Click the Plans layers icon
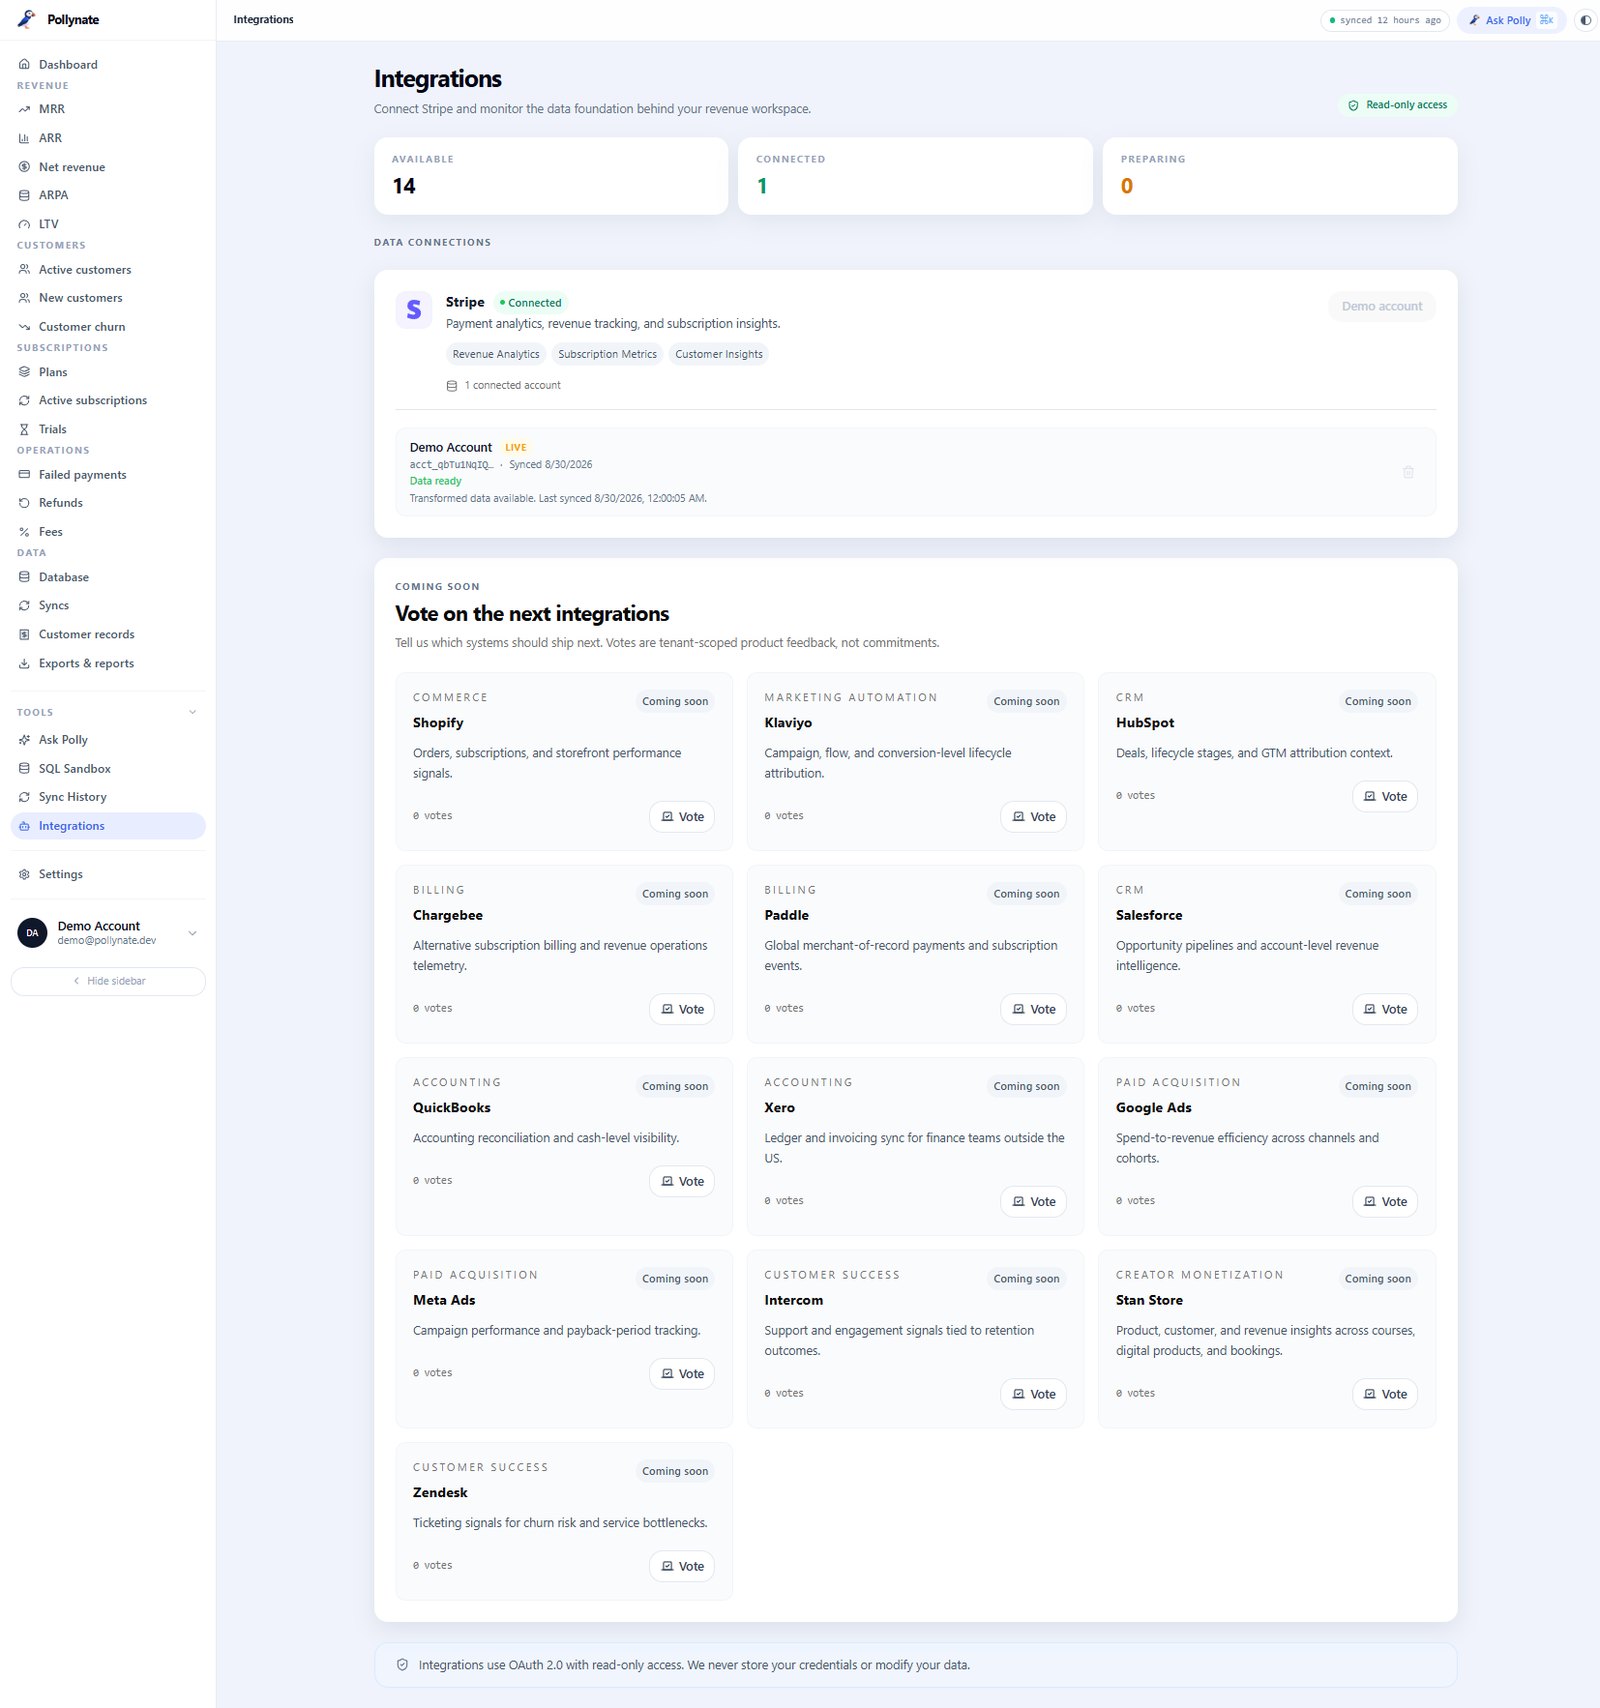1600x1708 pixels. [x=24, y=372]
